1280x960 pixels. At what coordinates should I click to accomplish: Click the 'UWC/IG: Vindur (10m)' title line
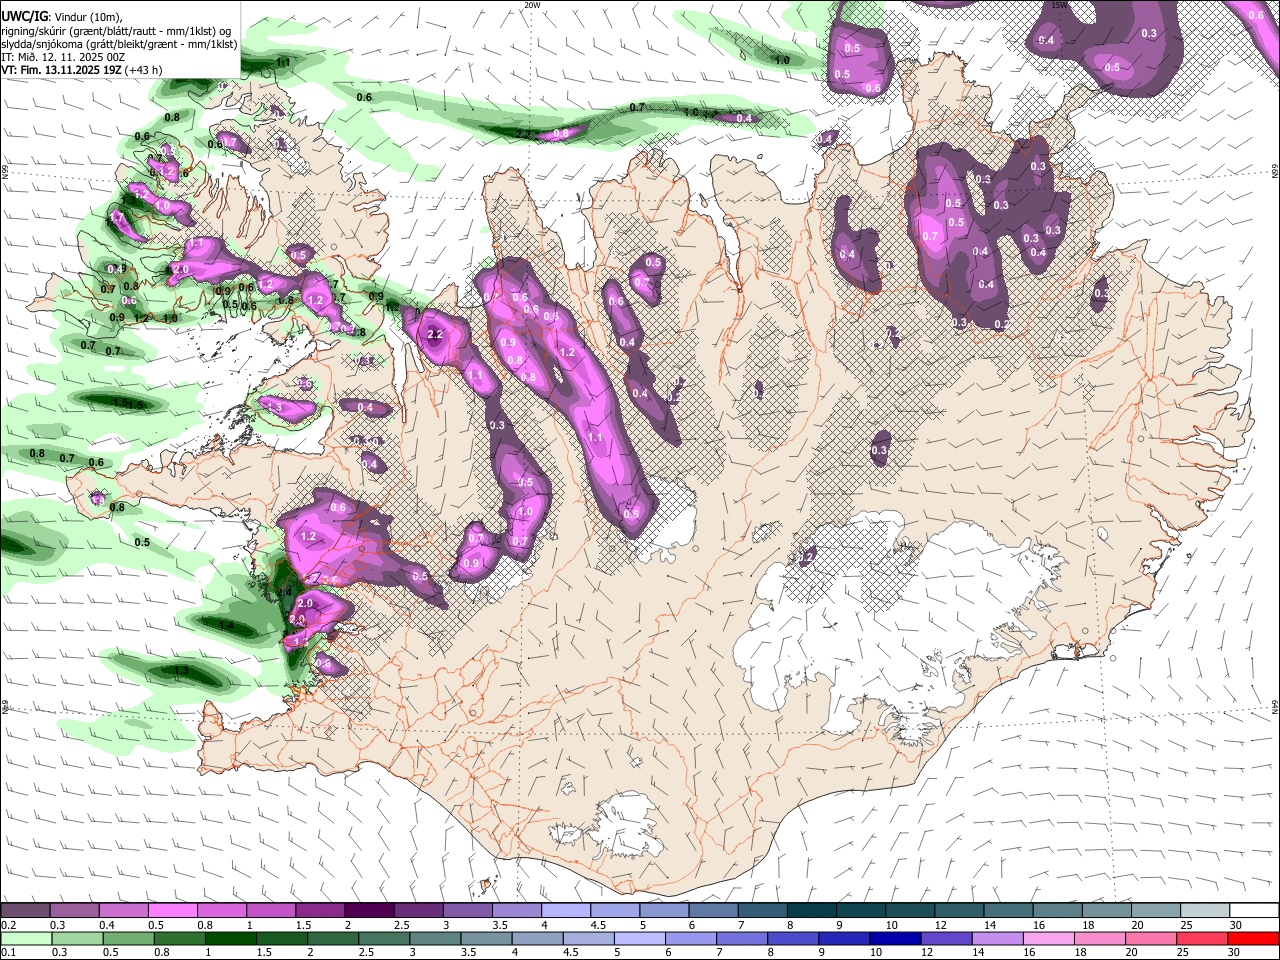coord(62,17)
